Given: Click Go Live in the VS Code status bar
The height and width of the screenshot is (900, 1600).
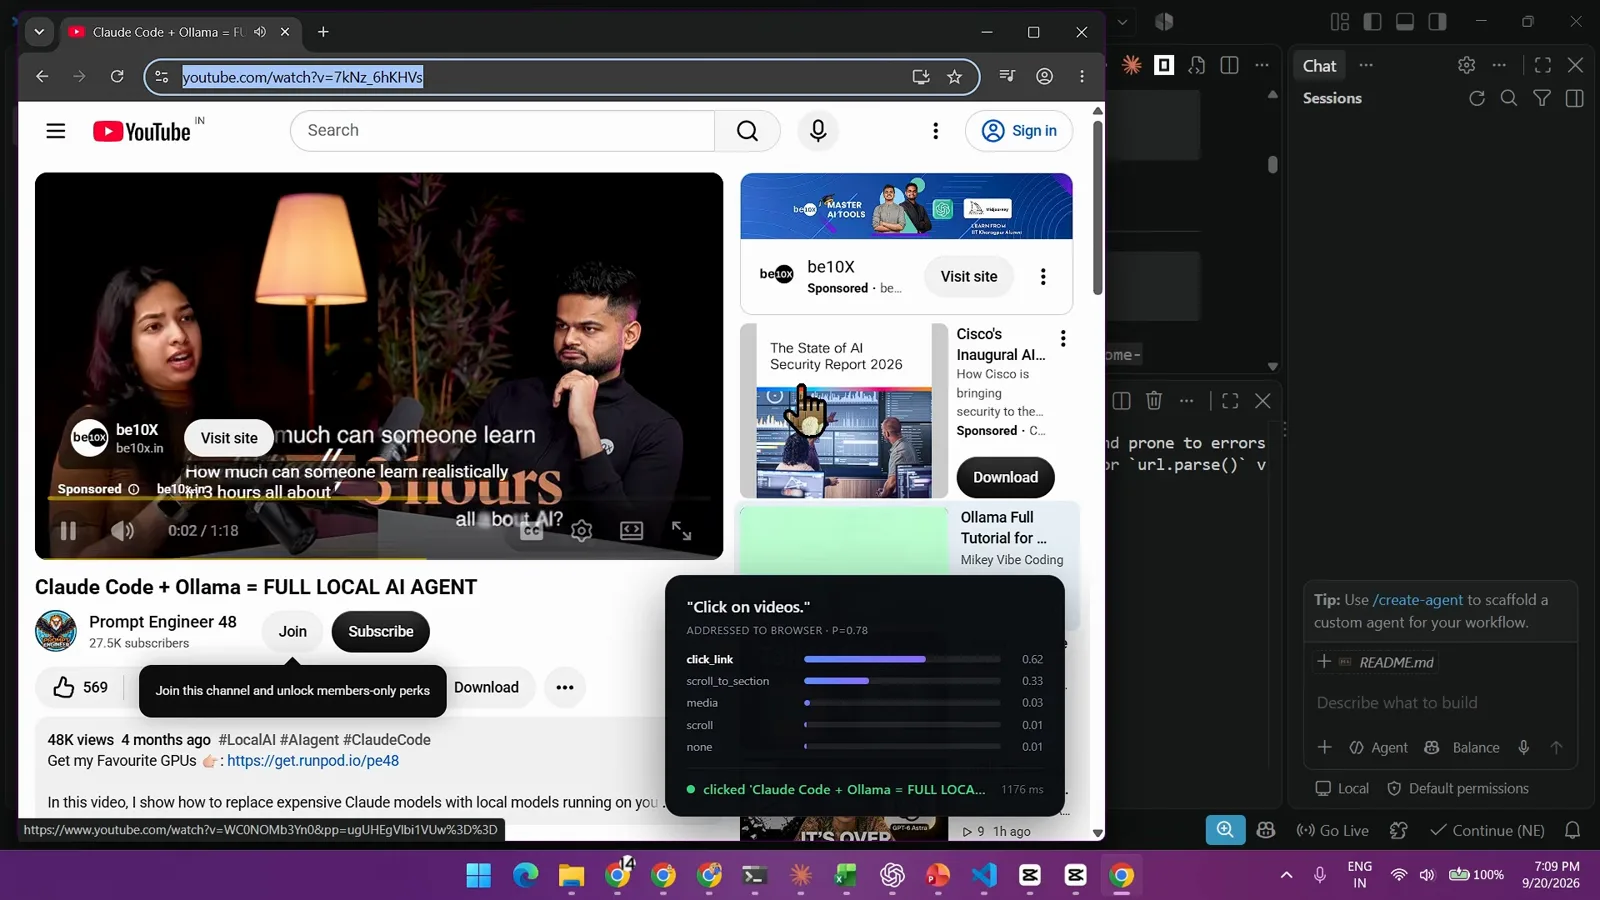Looking at the screenshot, I should [1332, 831].
